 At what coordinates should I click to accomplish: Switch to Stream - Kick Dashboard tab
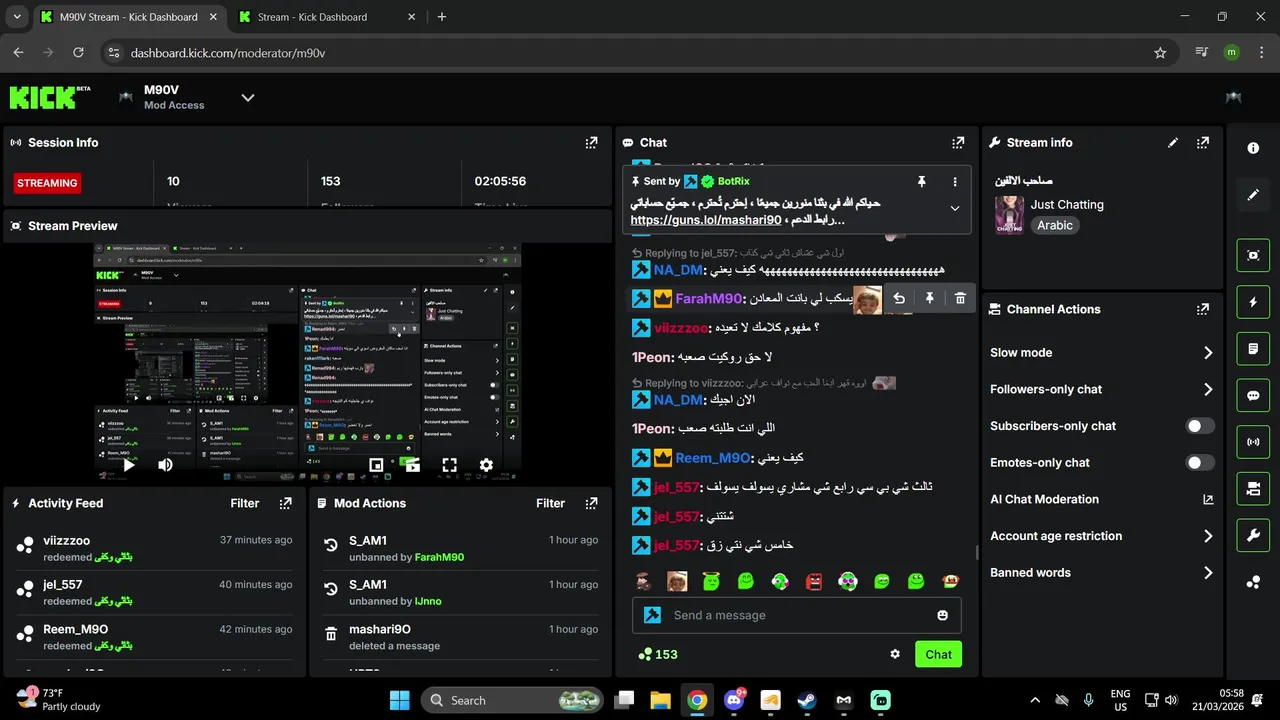[x=325, y=17]
